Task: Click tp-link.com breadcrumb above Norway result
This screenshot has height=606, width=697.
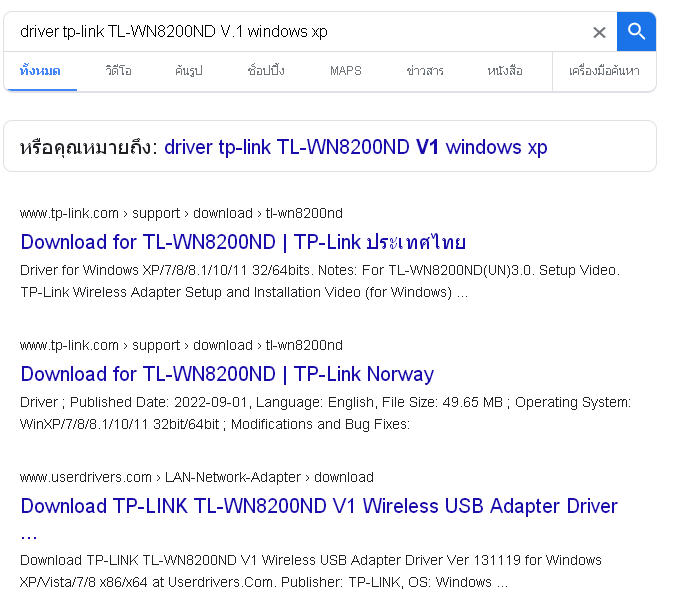Action: pyautogui.click(x=181, y=345)
